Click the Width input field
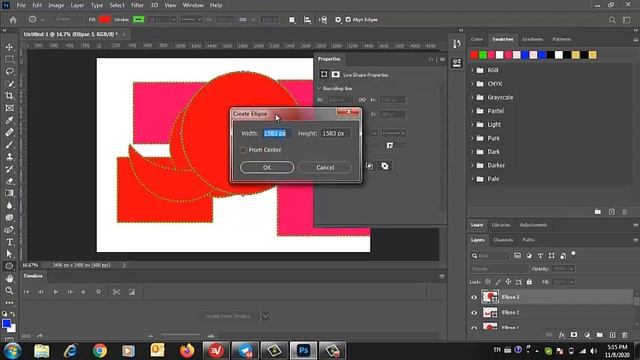This screenshot has height=360, width=640. tap(277, 133)
